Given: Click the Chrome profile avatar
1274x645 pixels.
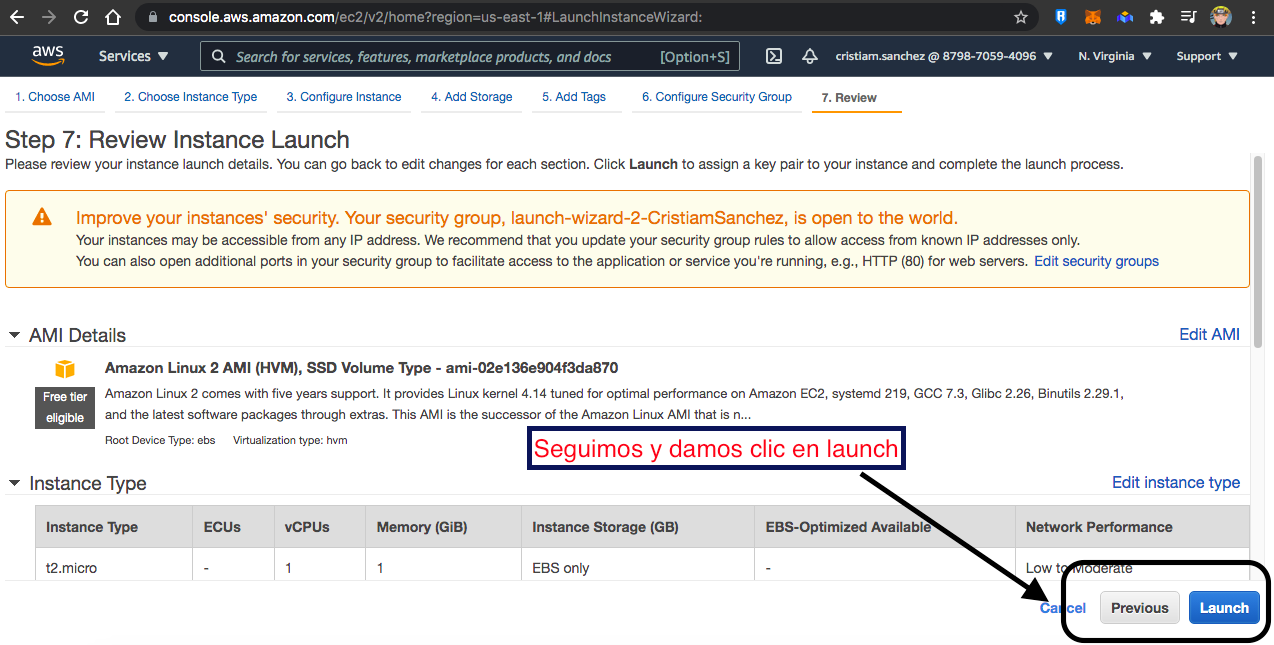Looking at the screenshot, I should coord(1220,17).
